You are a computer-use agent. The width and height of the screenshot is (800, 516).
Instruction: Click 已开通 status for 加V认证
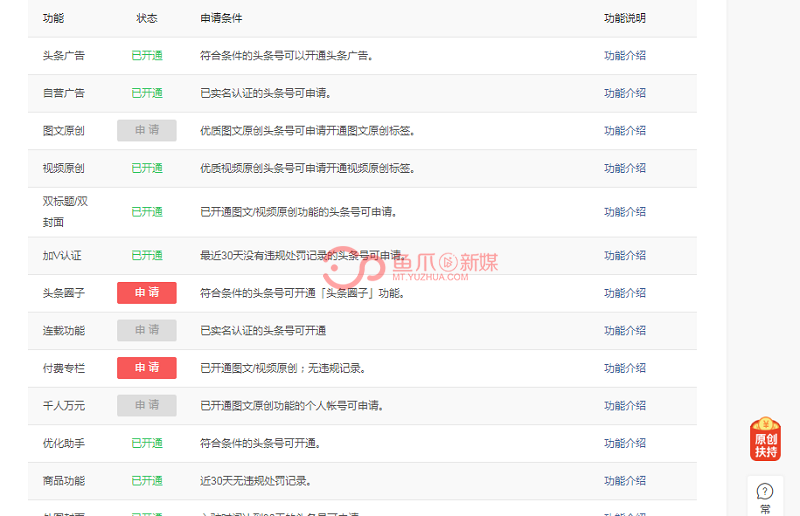click(x=147, y=256)
